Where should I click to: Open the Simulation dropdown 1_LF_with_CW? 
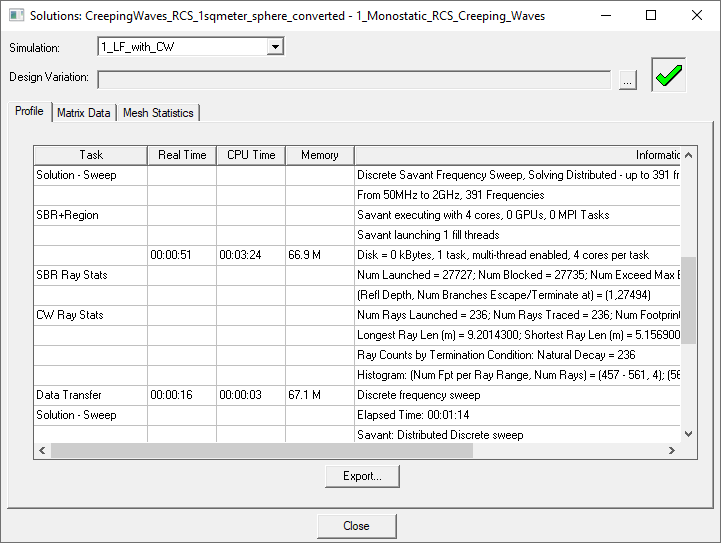click(x=191, y=46)
